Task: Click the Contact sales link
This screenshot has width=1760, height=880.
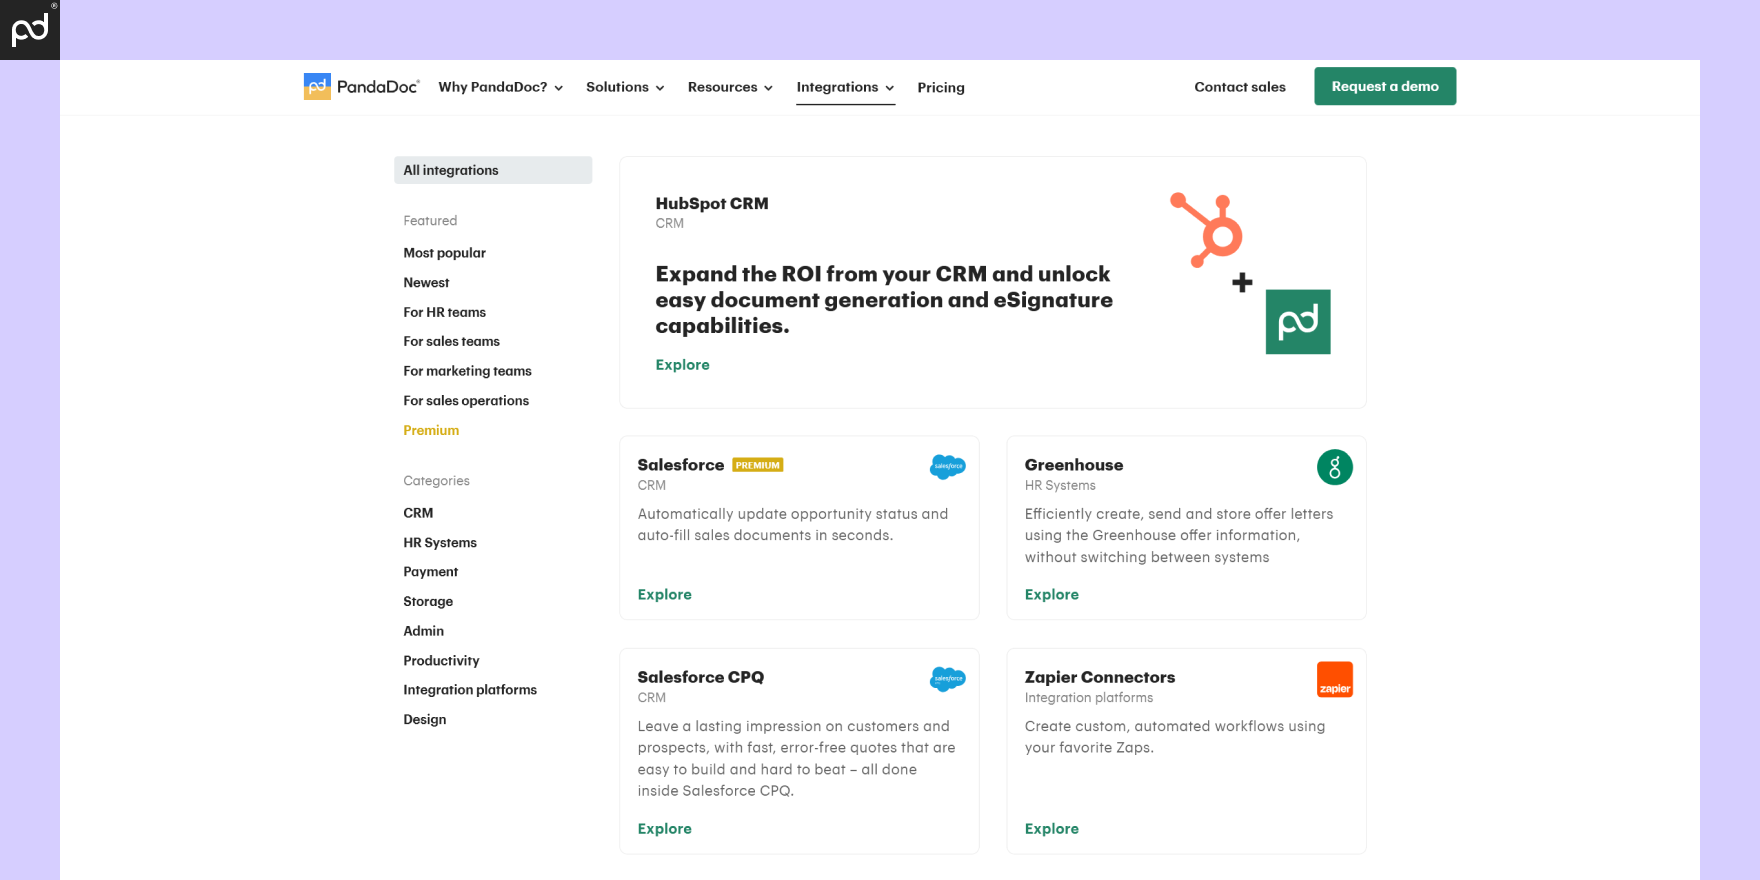Action: 1240,87
